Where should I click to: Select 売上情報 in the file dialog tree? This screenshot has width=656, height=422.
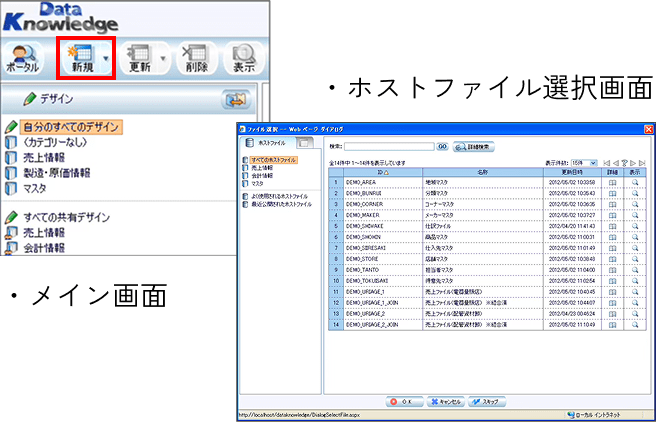click(x=262, y=168)
